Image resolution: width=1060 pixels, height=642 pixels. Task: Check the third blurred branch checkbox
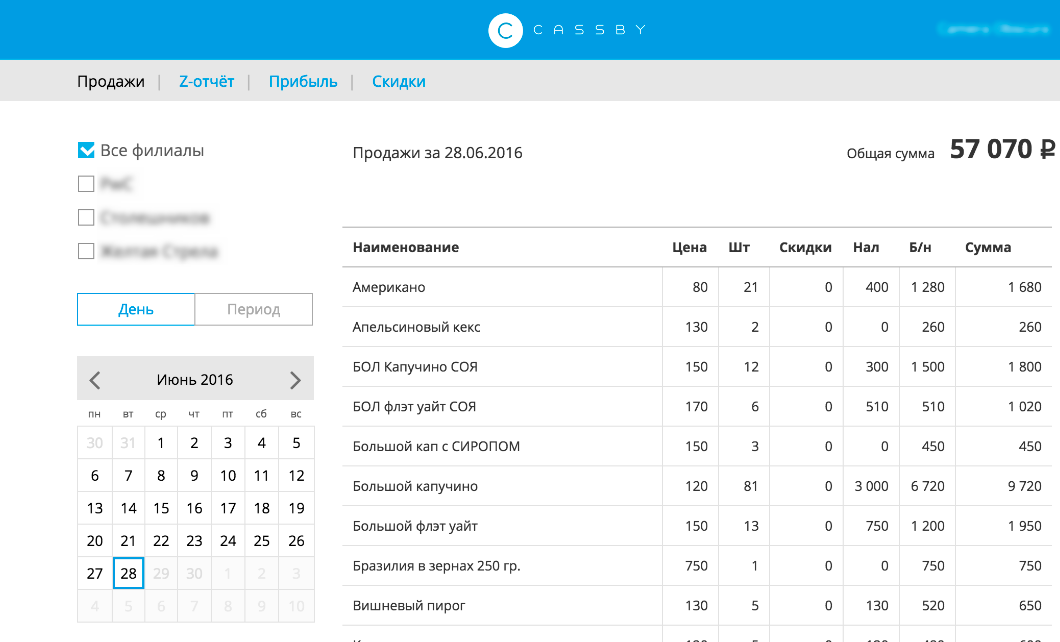(86, 251)
